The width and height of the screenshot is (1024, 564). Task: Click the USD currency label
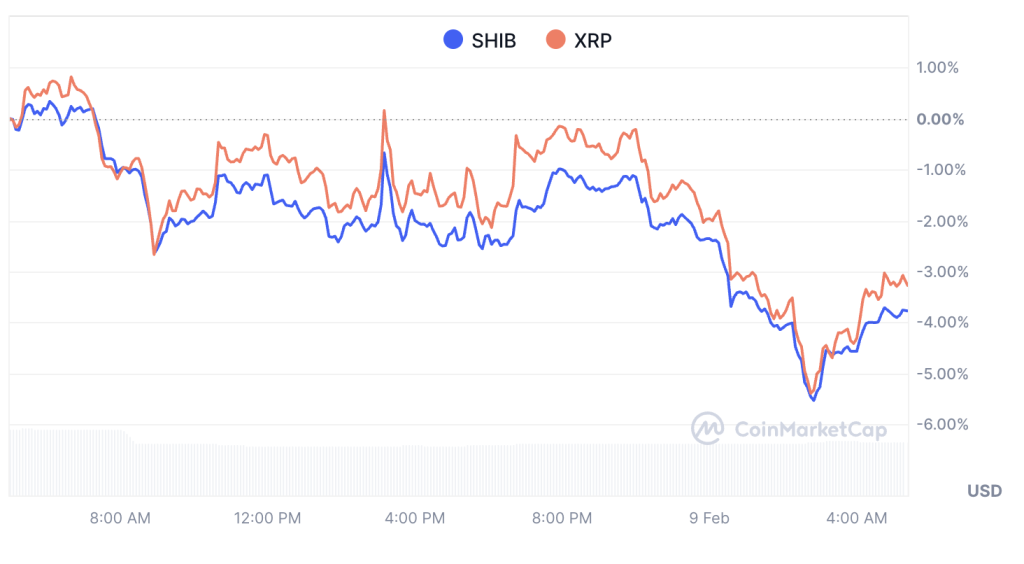coord(984,491)
